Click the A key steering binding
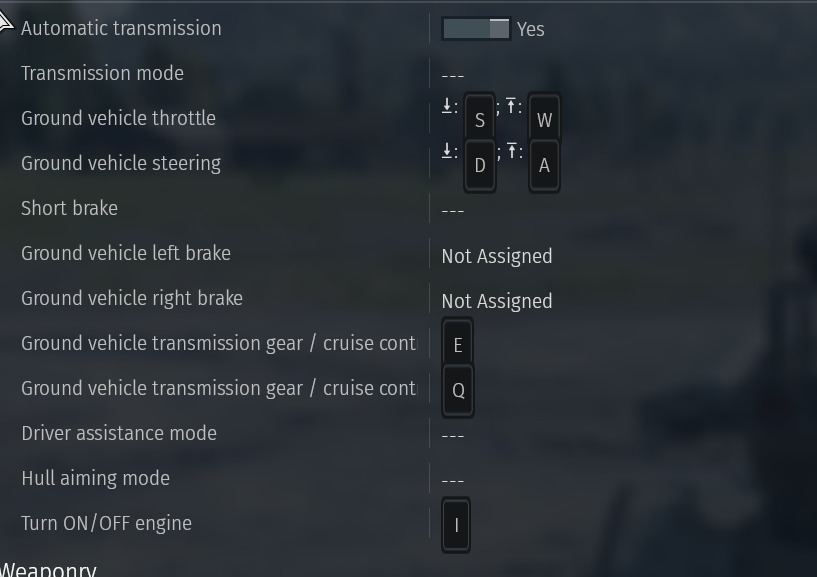Image resolution: width=817 pixels, height=577 pixels. pyautogui.click(x=544, y=165)
